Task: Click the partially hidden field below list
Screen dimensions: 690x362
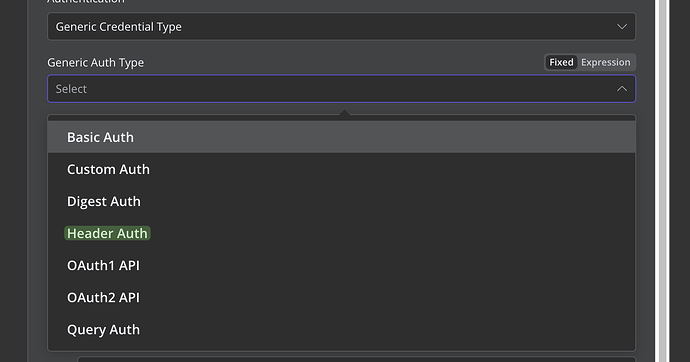Action: point(356,359)
